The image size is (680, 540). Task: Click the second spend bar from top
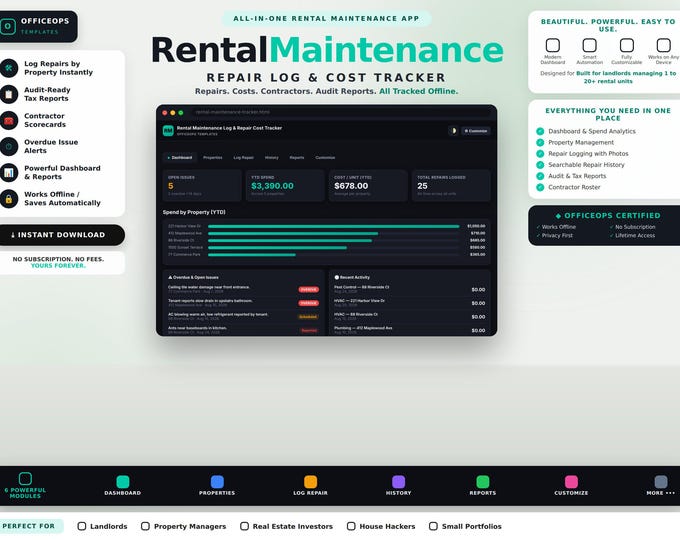pos(293,233)
